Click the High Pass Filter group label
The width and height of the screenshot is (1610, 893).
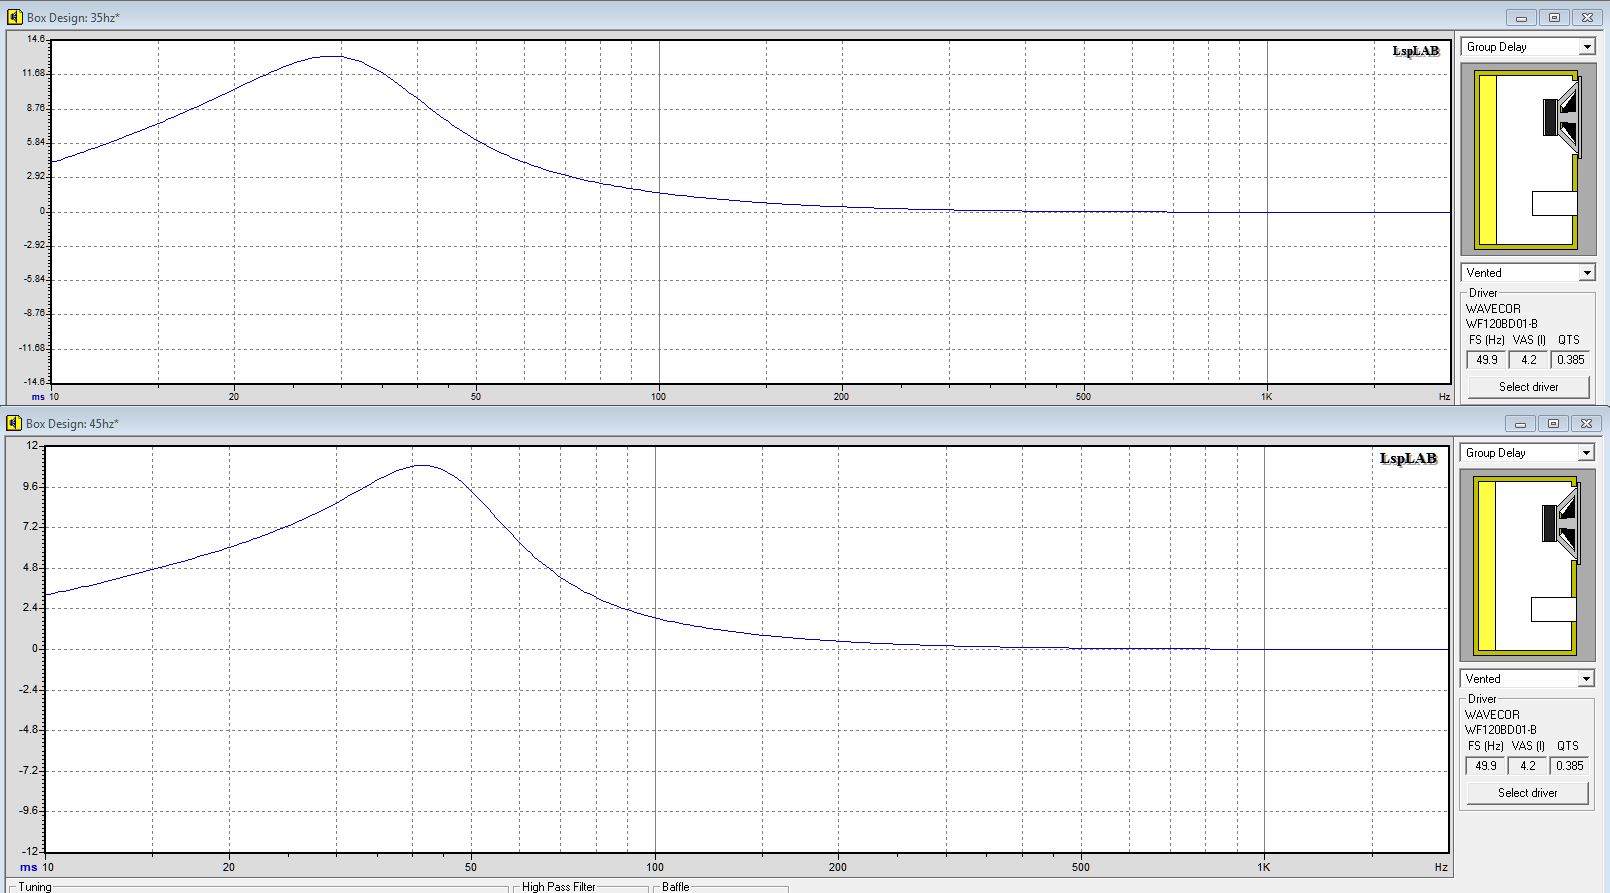coord(559,887)
